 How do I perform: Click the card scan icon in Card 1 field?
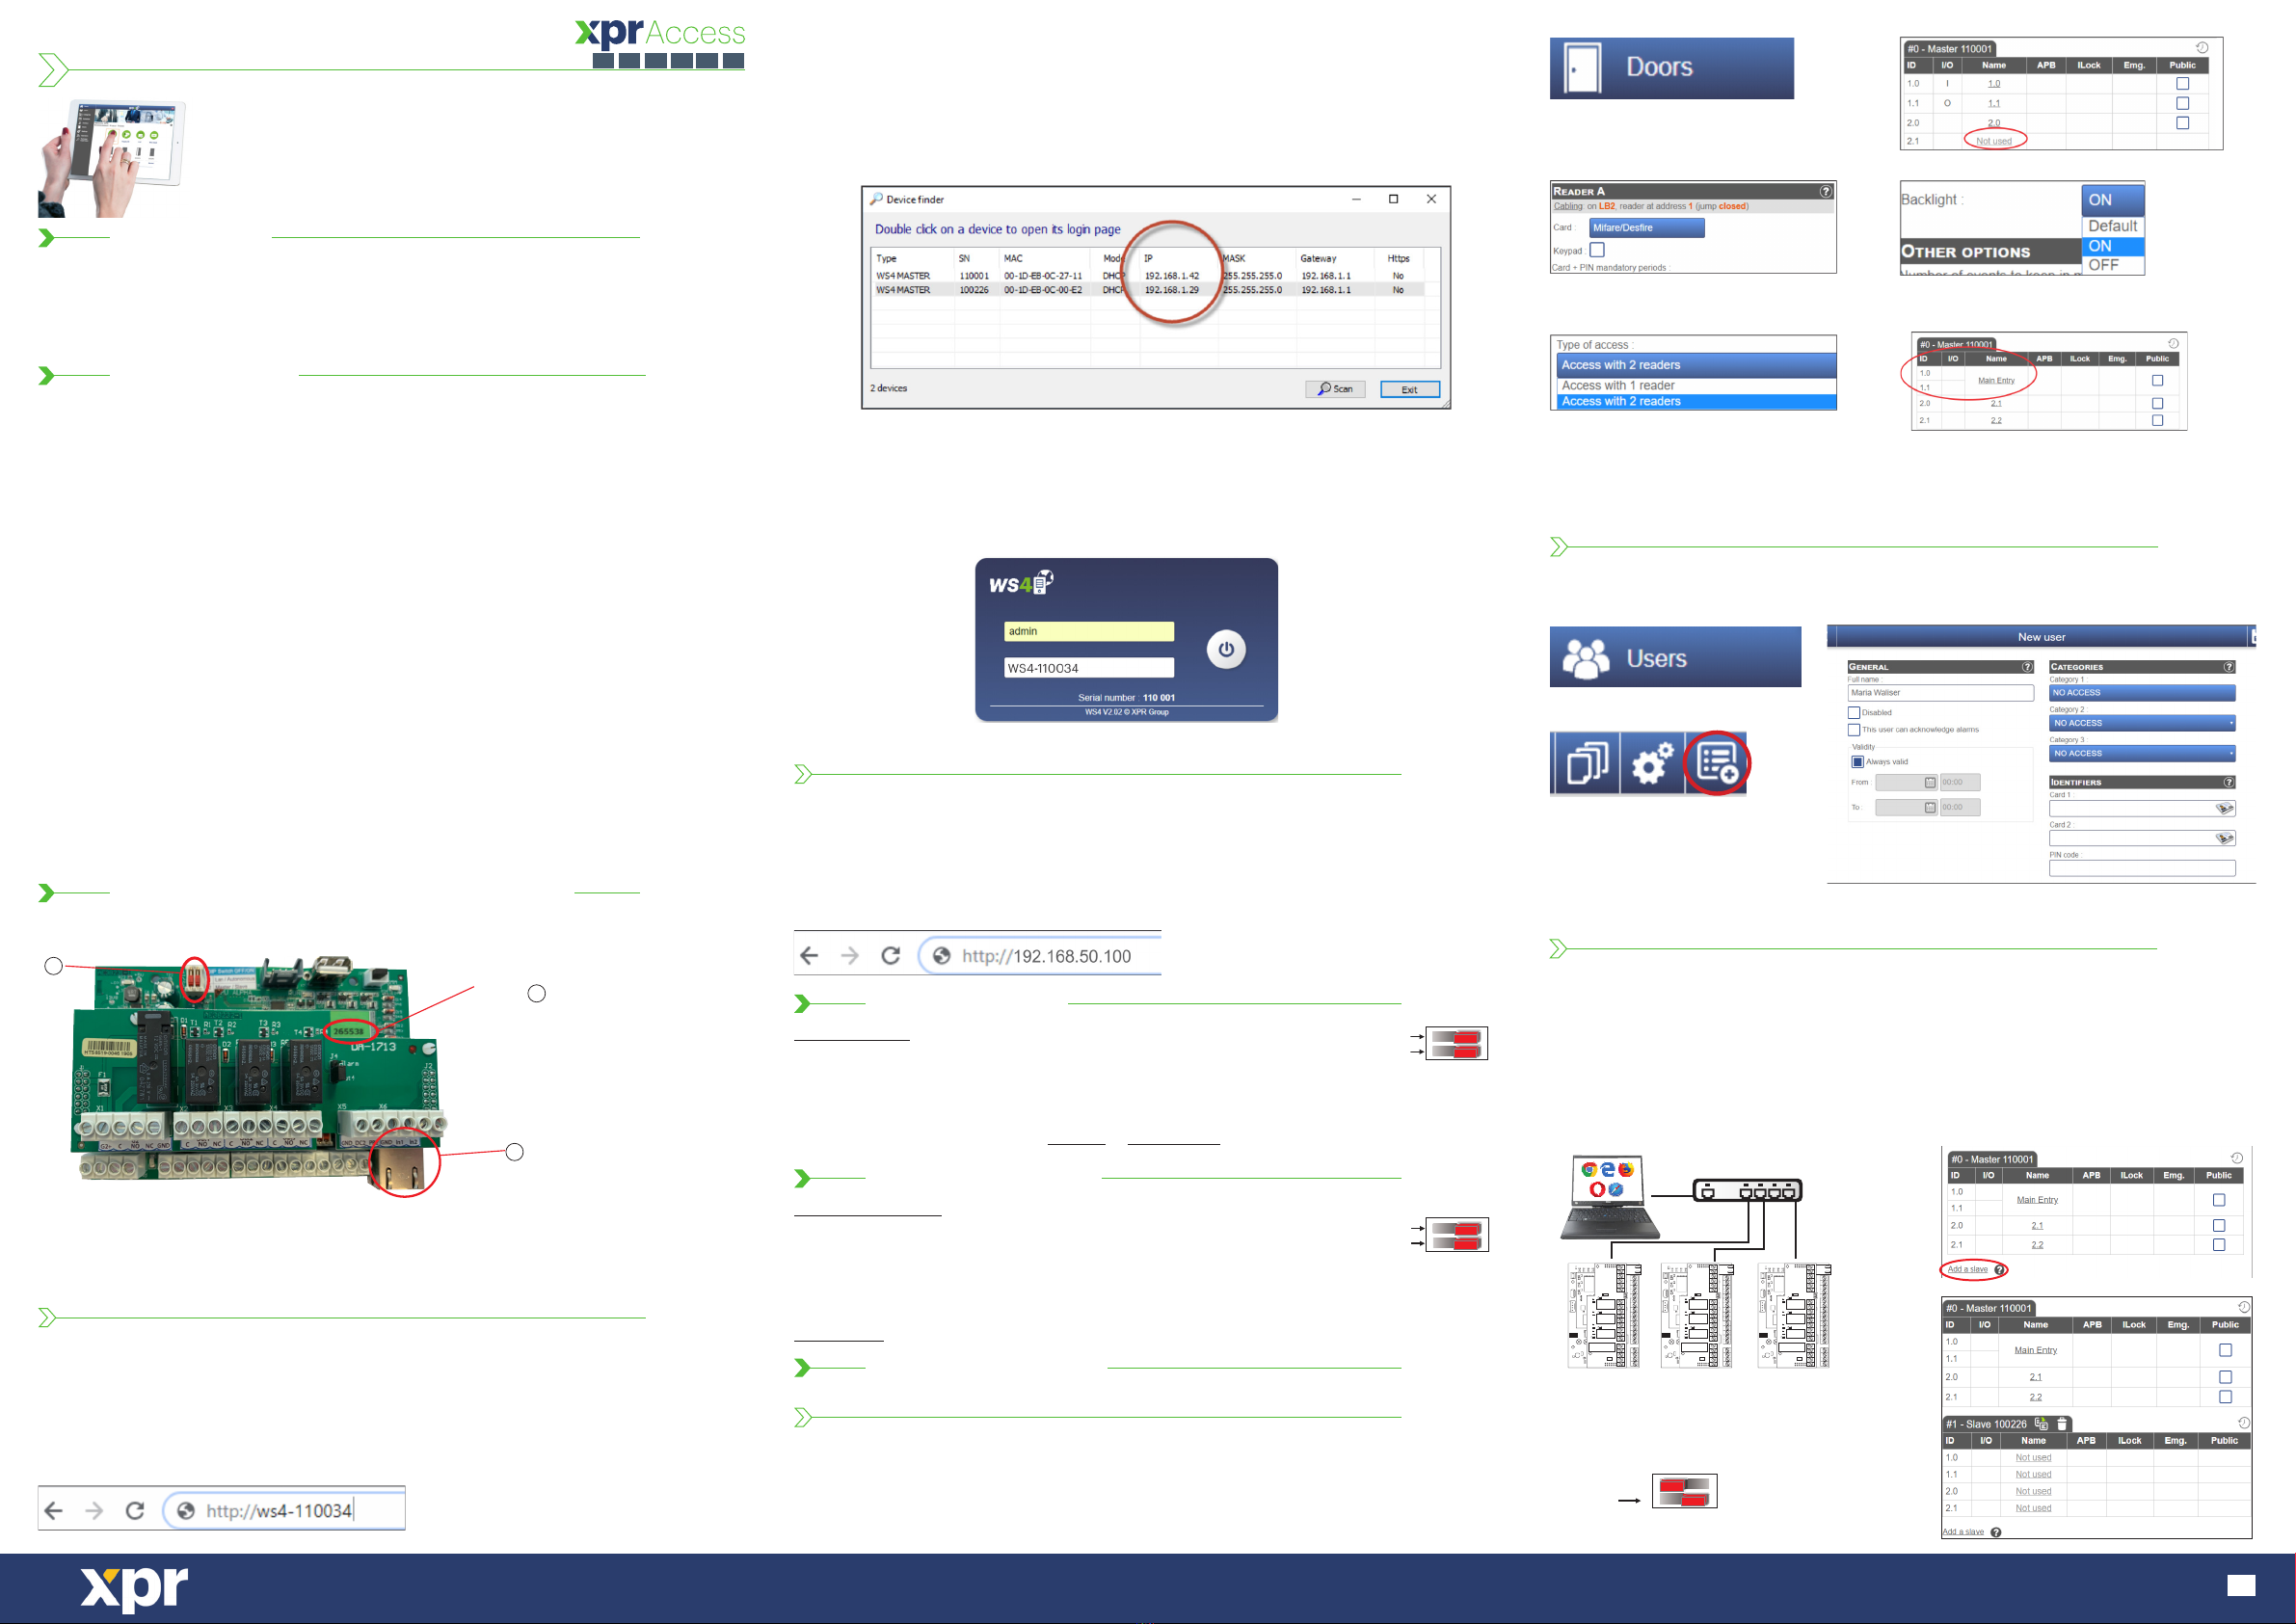pos(2224,809)
